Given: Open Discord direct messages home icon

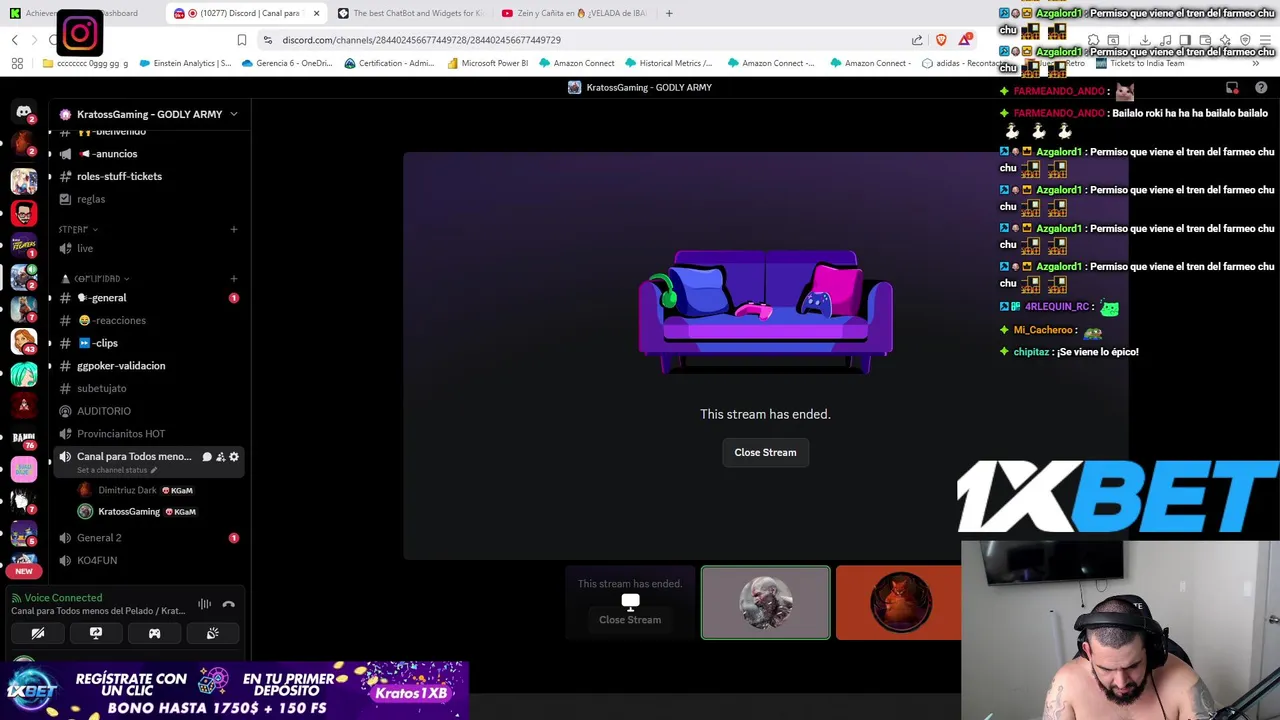Looking at the screenshot, I should click(24, 113).
